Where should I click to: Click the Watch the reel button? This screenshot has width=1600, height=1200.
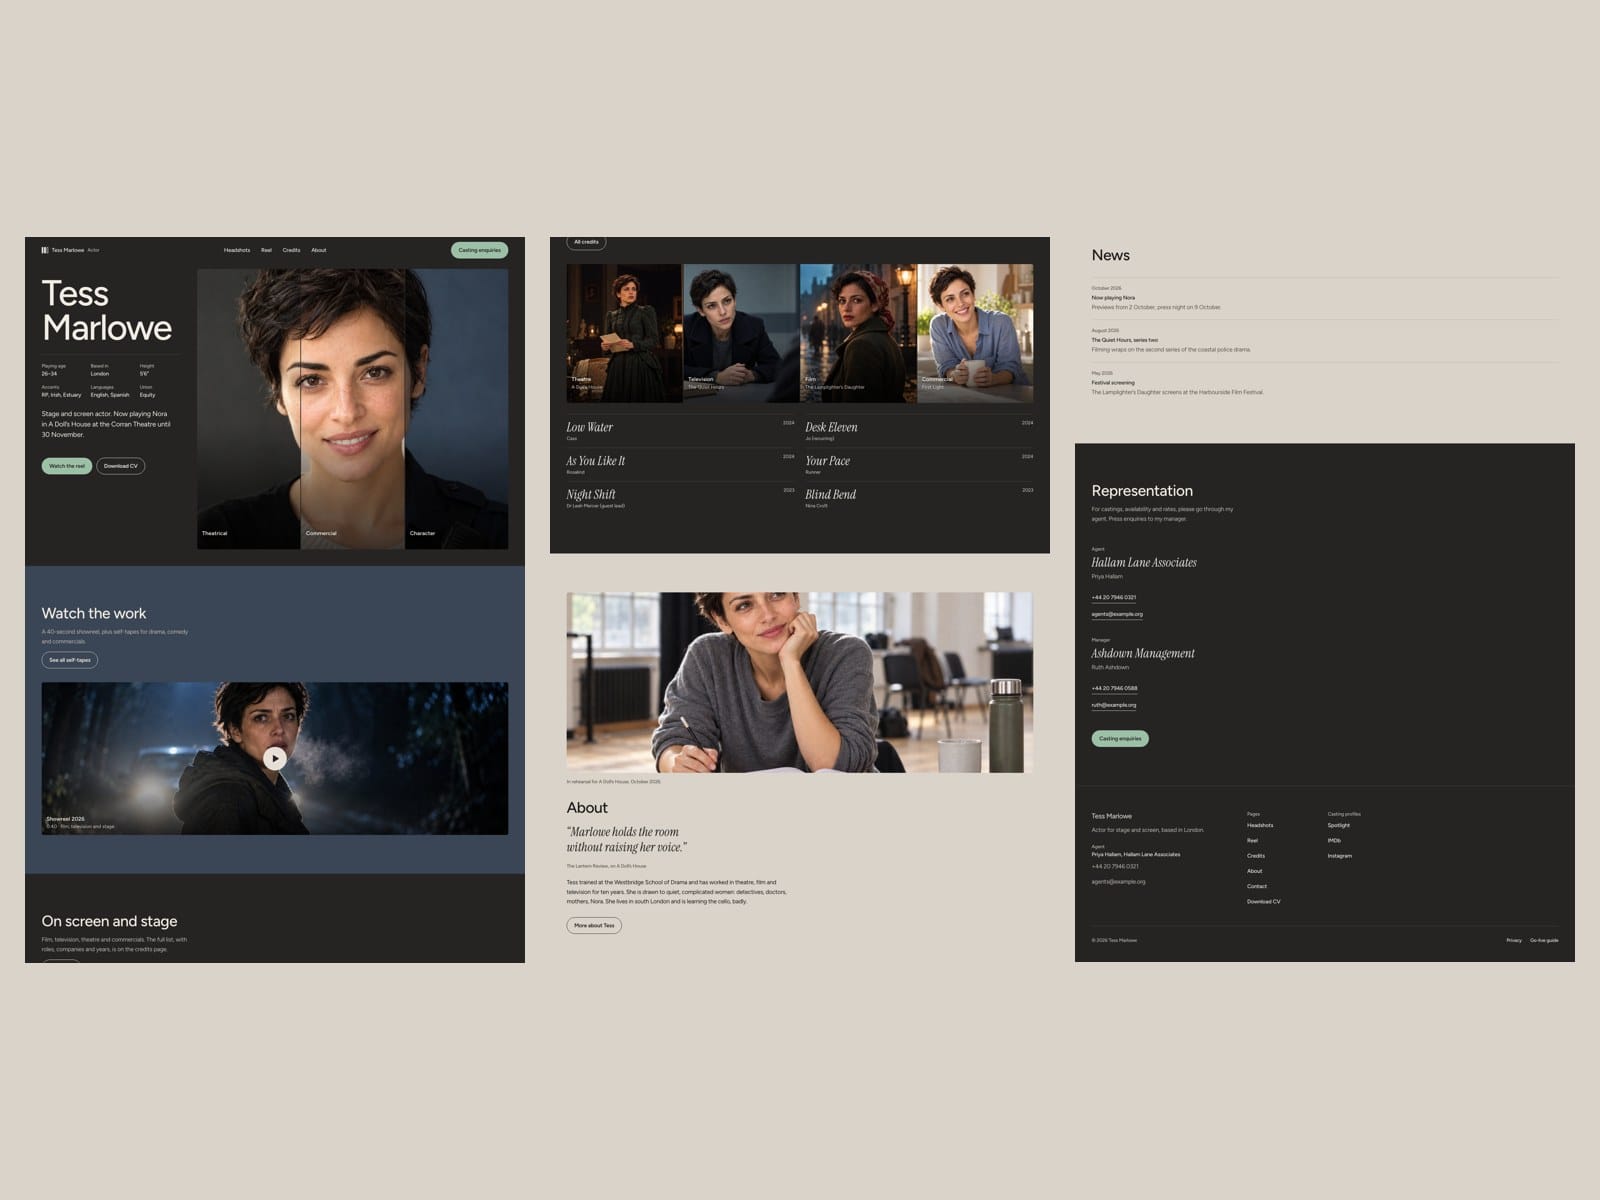point(67,466)
